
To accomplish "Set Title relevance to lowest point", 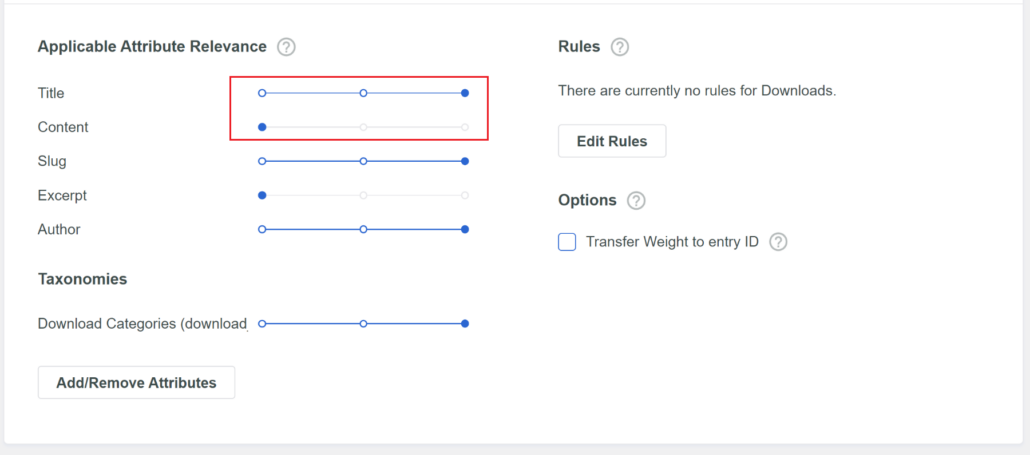I will point(262,93).
